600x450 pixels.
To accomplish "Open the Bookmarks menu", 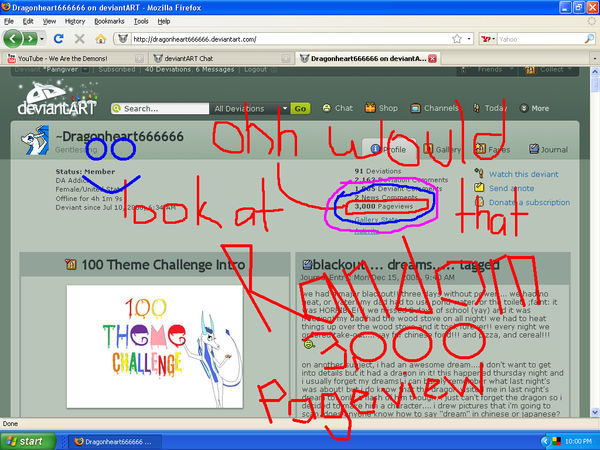I will (x=109, y=21).
